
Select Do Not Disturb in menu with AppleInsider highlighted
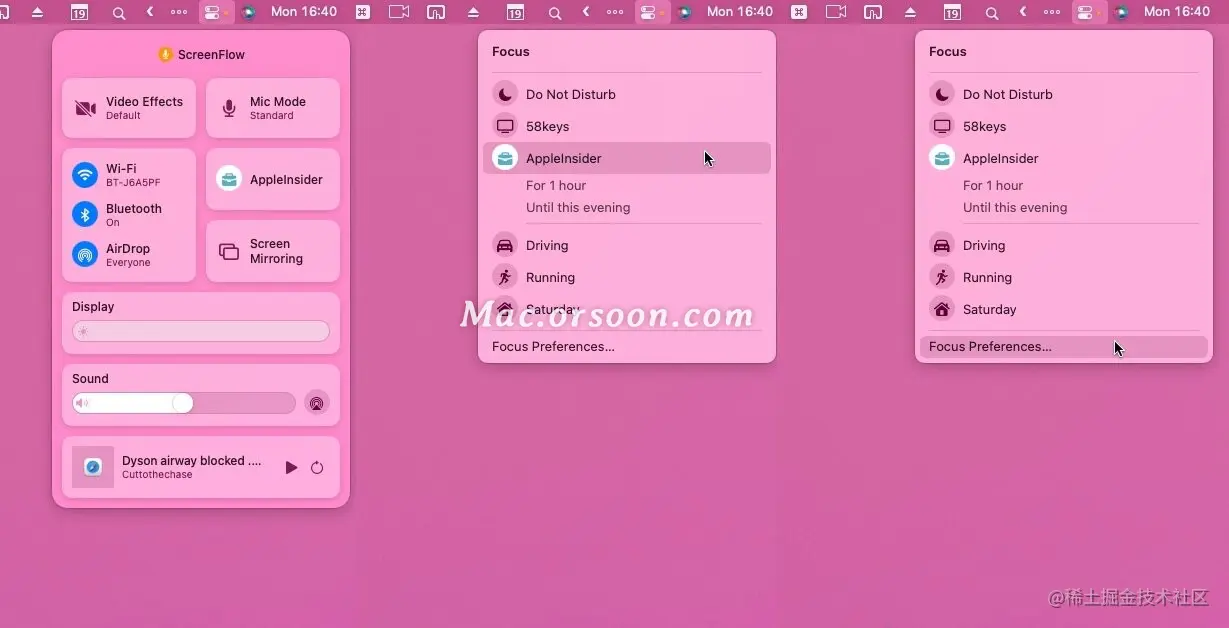(627, 94)
